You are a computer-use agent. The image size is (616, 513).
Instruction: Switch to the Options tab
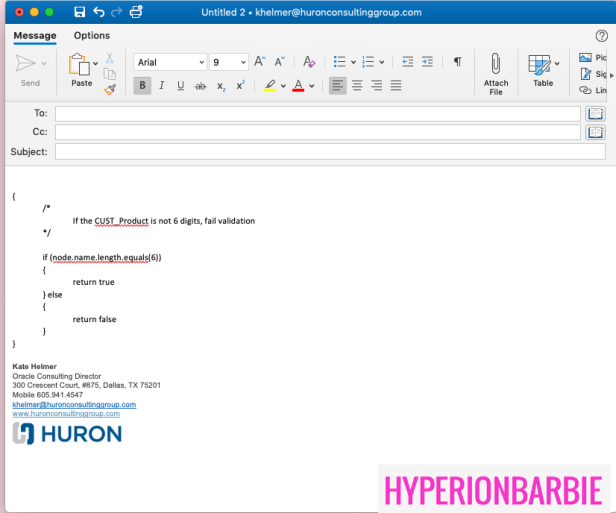click(92, 36)
